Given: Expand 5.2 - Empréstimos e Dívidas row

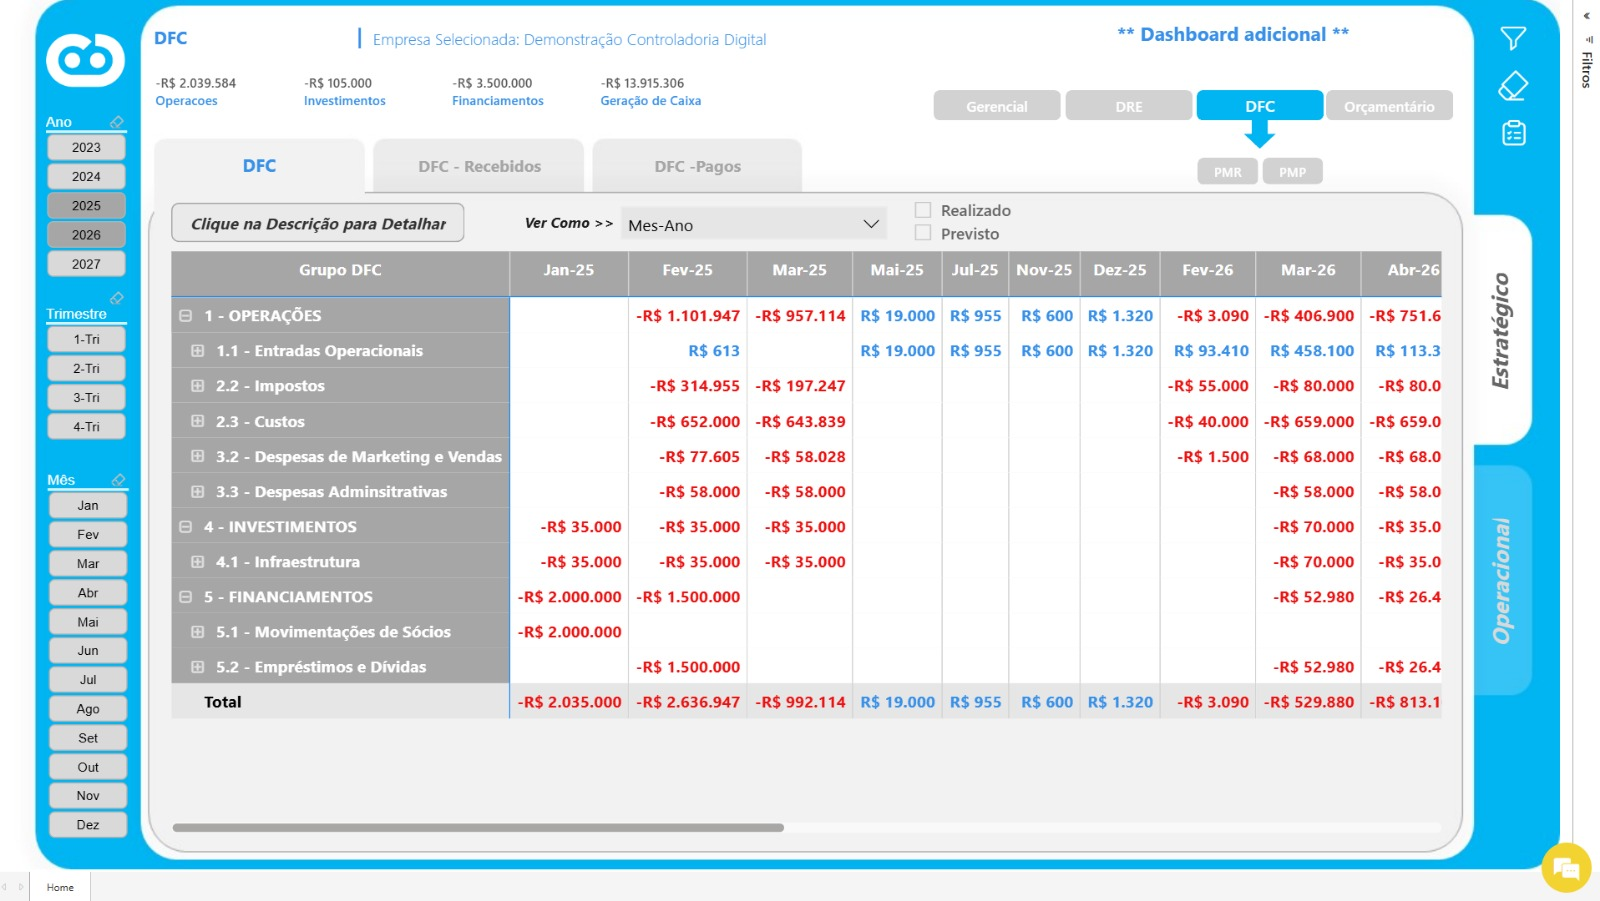Looking at the screenshot, I should 198,666.
